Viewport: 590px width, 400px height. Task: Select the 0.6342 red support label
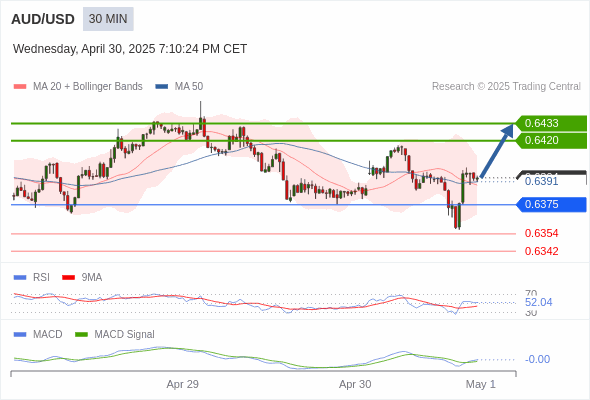pos(541,251)
